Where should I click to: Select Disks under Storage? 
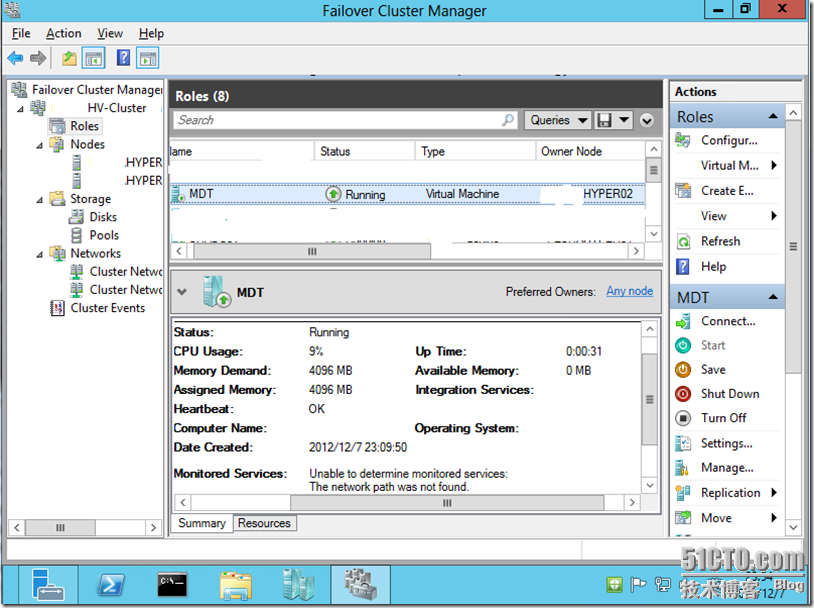103,217
